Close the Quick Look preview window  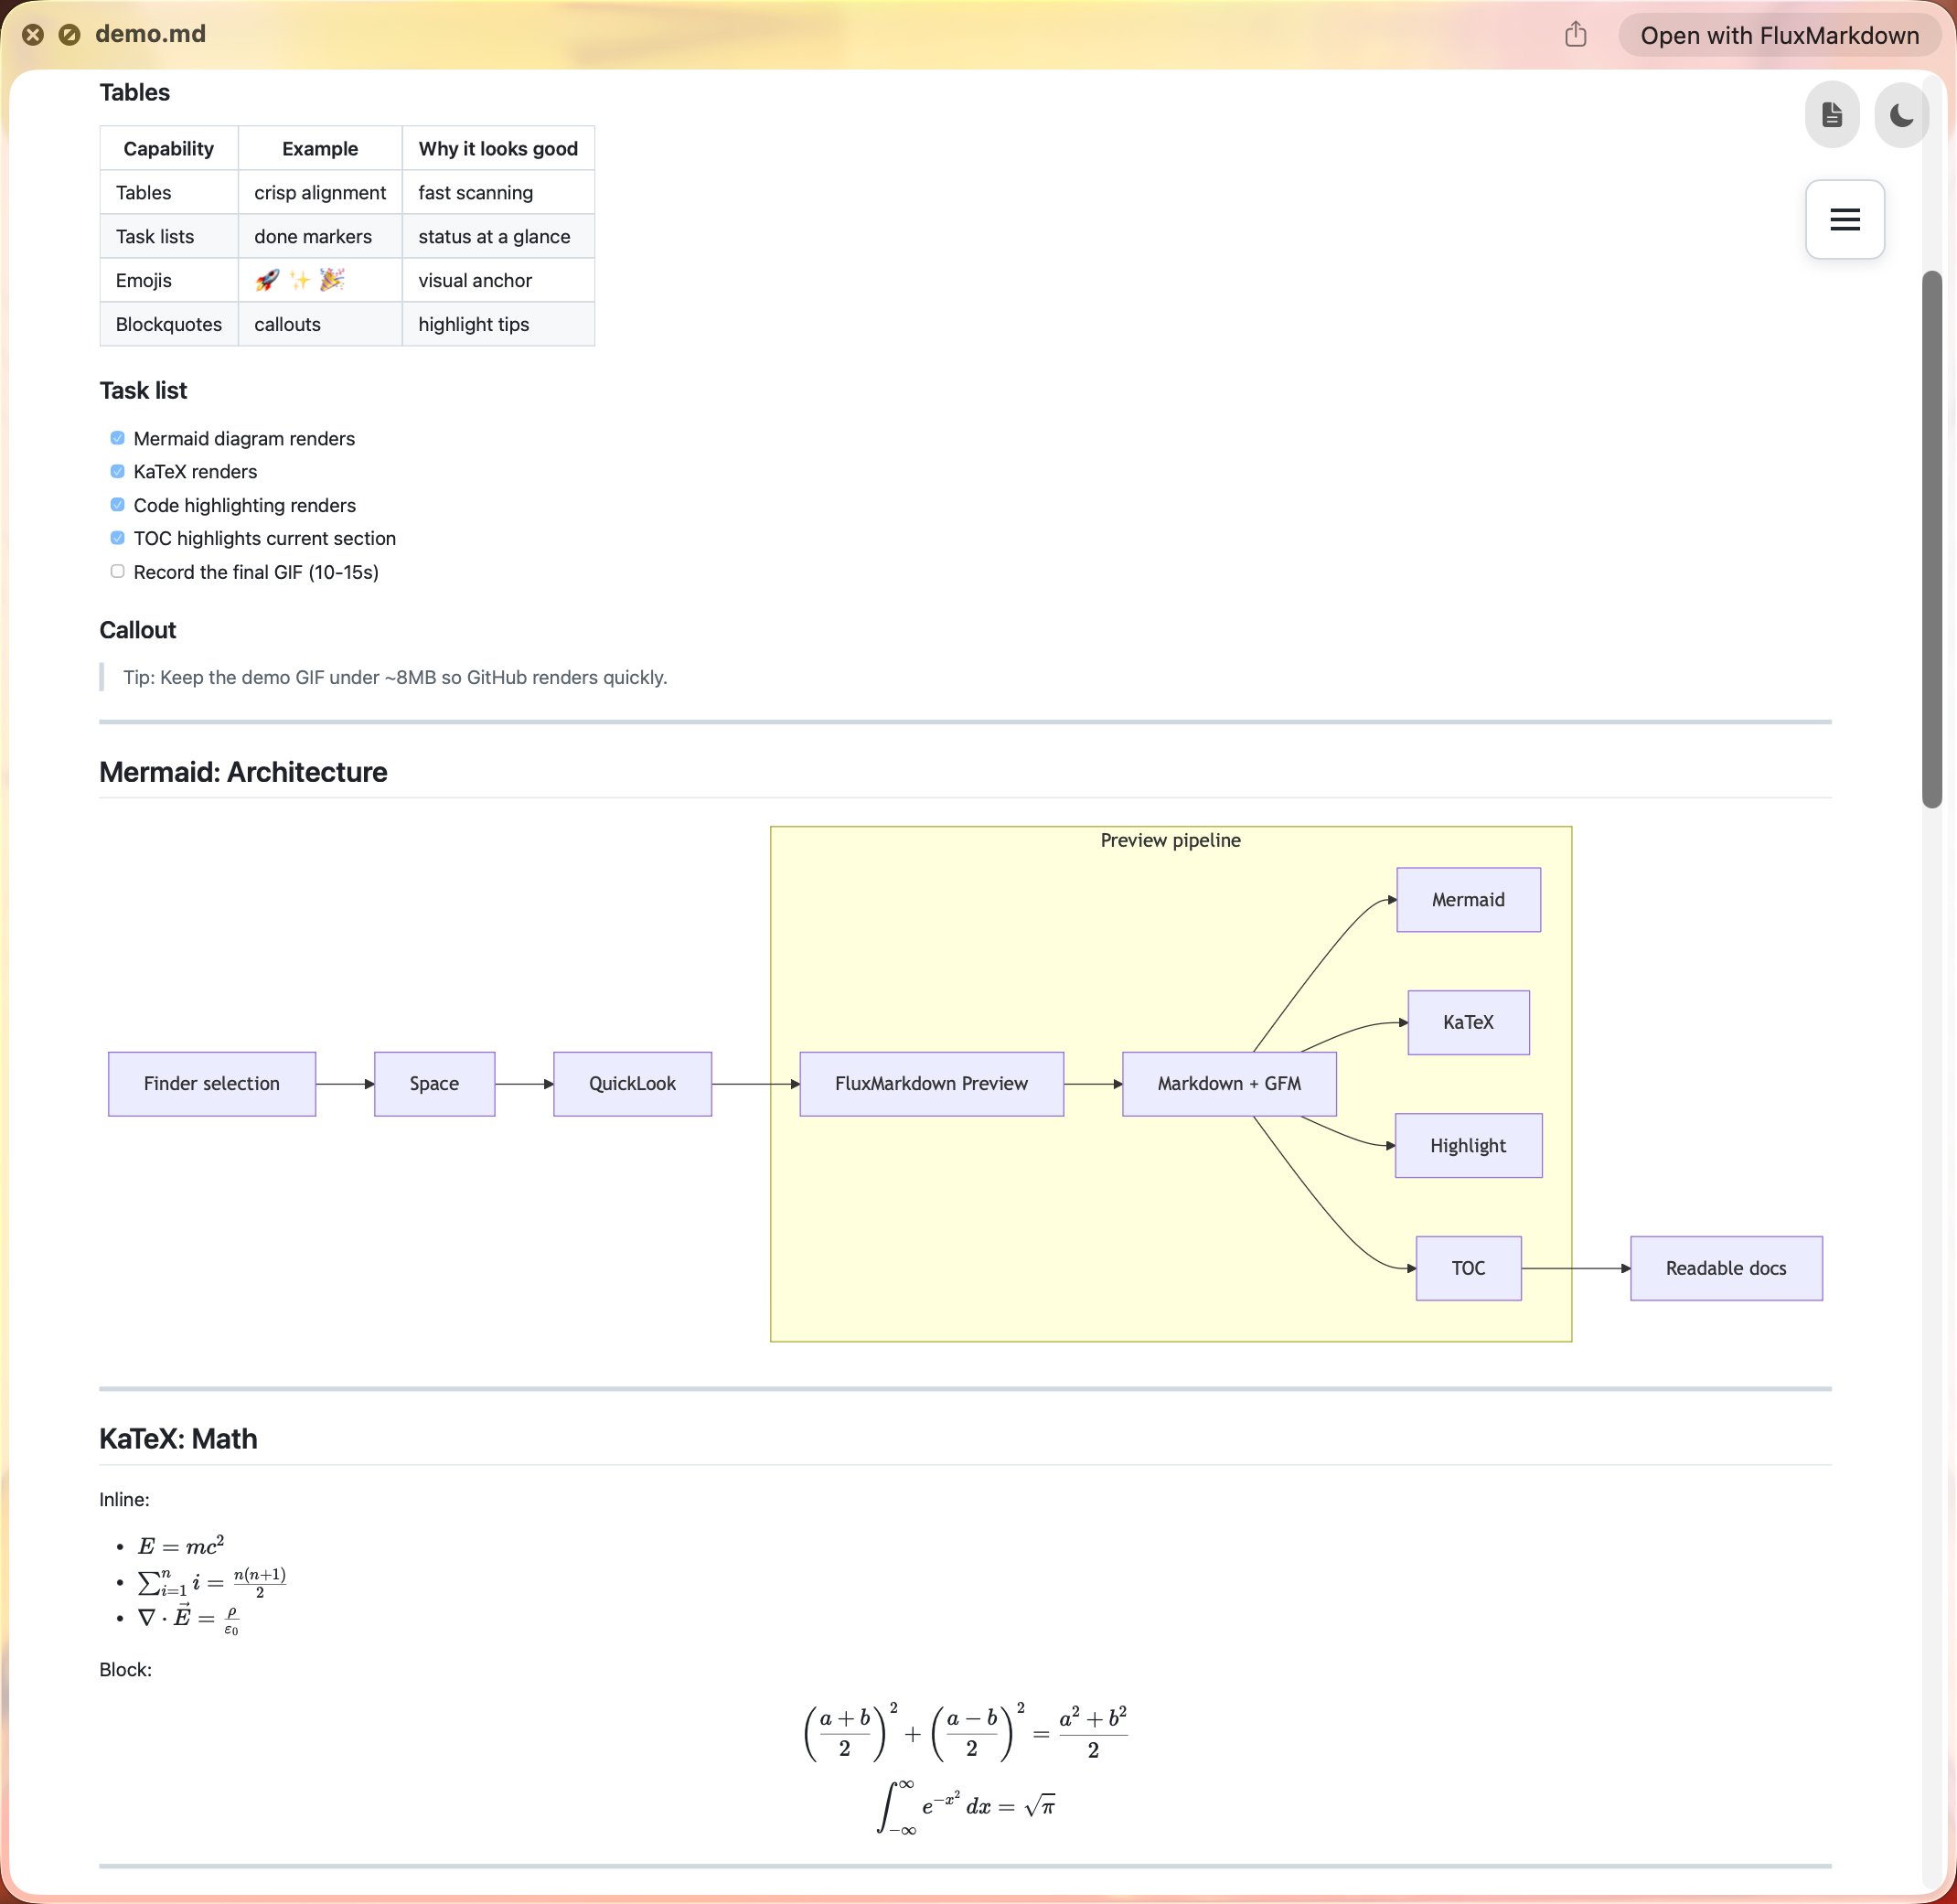(x=33, y=35)
